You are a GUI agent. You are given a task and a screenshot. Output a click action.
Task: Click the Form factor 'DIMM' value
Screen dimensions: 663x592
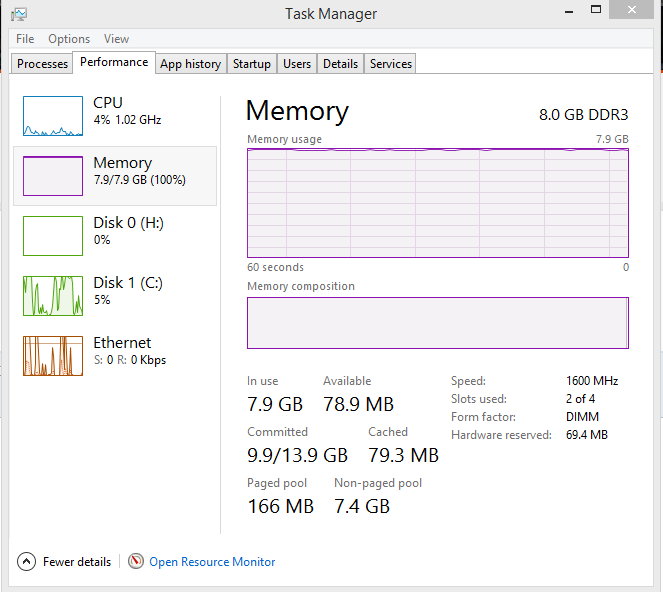[x=582, y=417]
